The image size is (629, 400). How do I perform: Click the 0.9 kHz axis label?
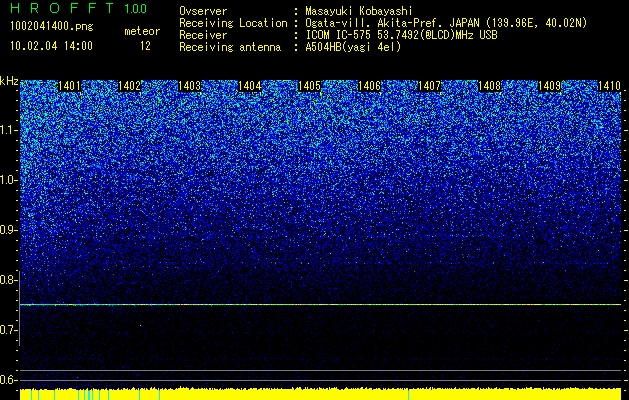click(x=8, y=230)
